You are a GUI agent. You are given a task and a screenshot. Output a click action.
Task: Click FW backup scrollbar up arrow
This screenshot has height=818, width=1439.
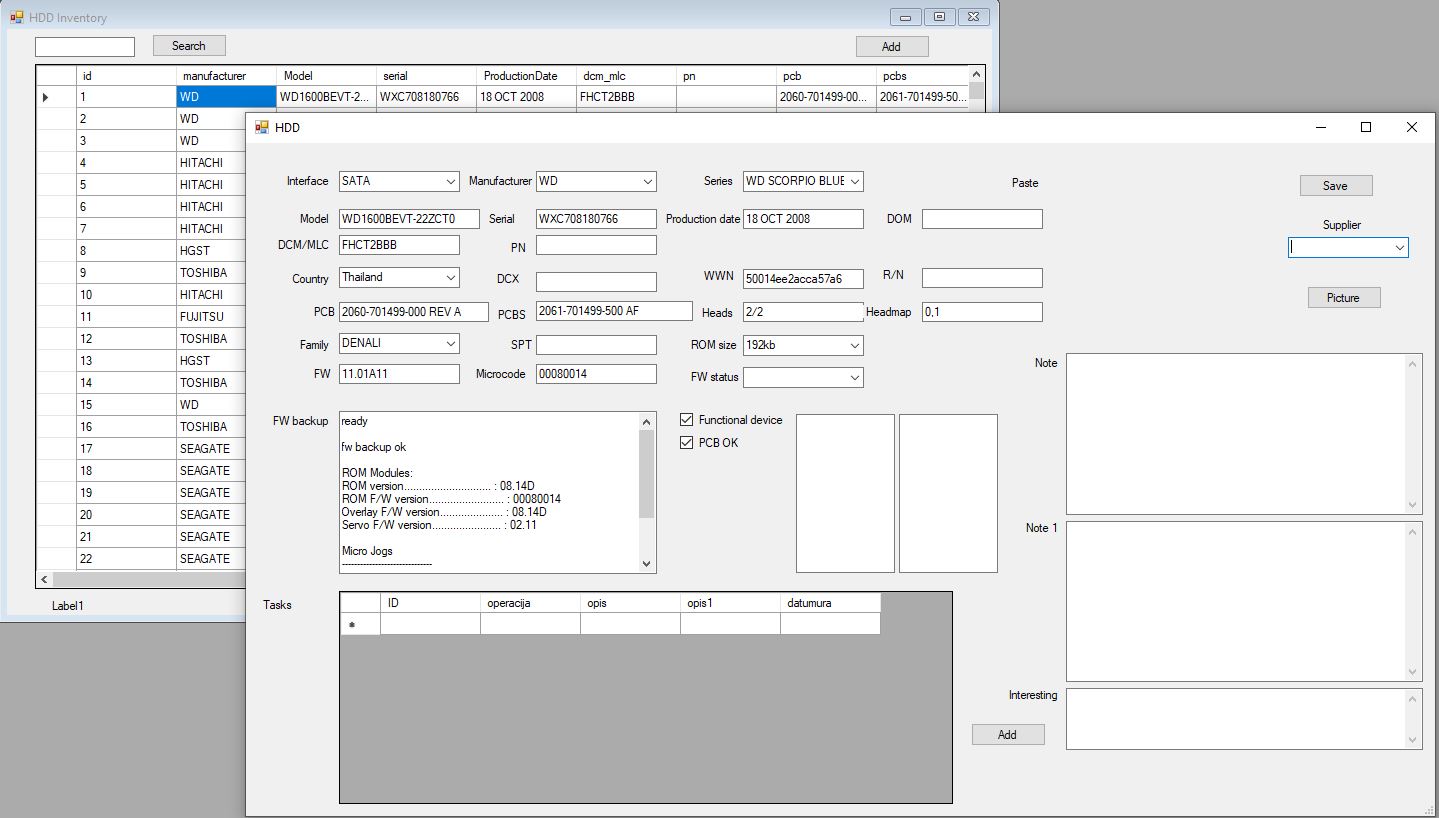click(x=646, y=421)
